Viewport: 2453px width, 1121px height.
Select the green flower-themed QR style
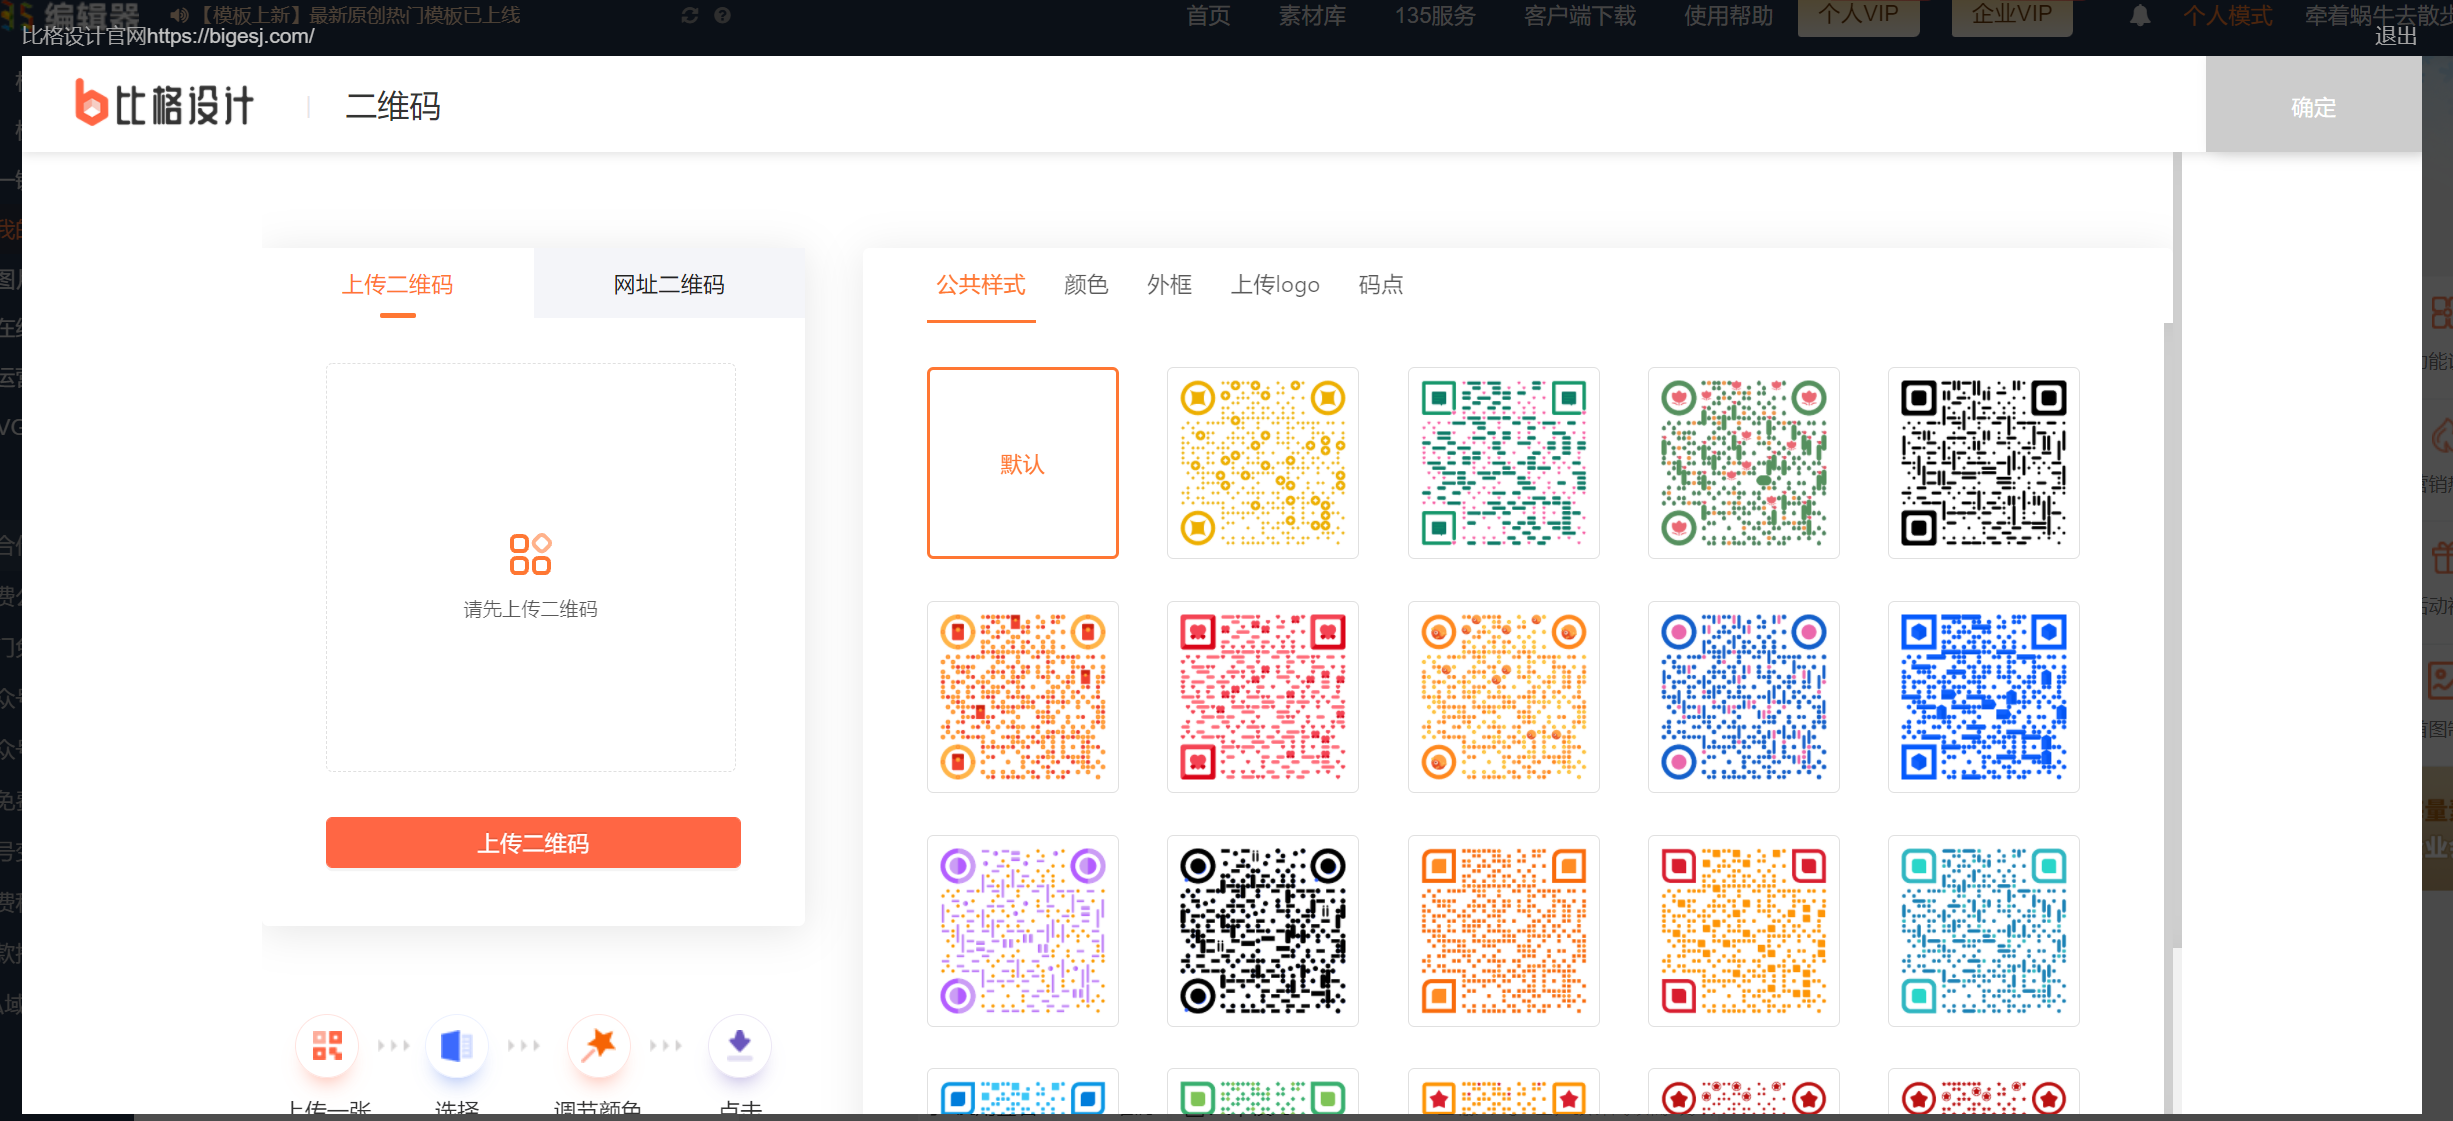pos(1744,463)
